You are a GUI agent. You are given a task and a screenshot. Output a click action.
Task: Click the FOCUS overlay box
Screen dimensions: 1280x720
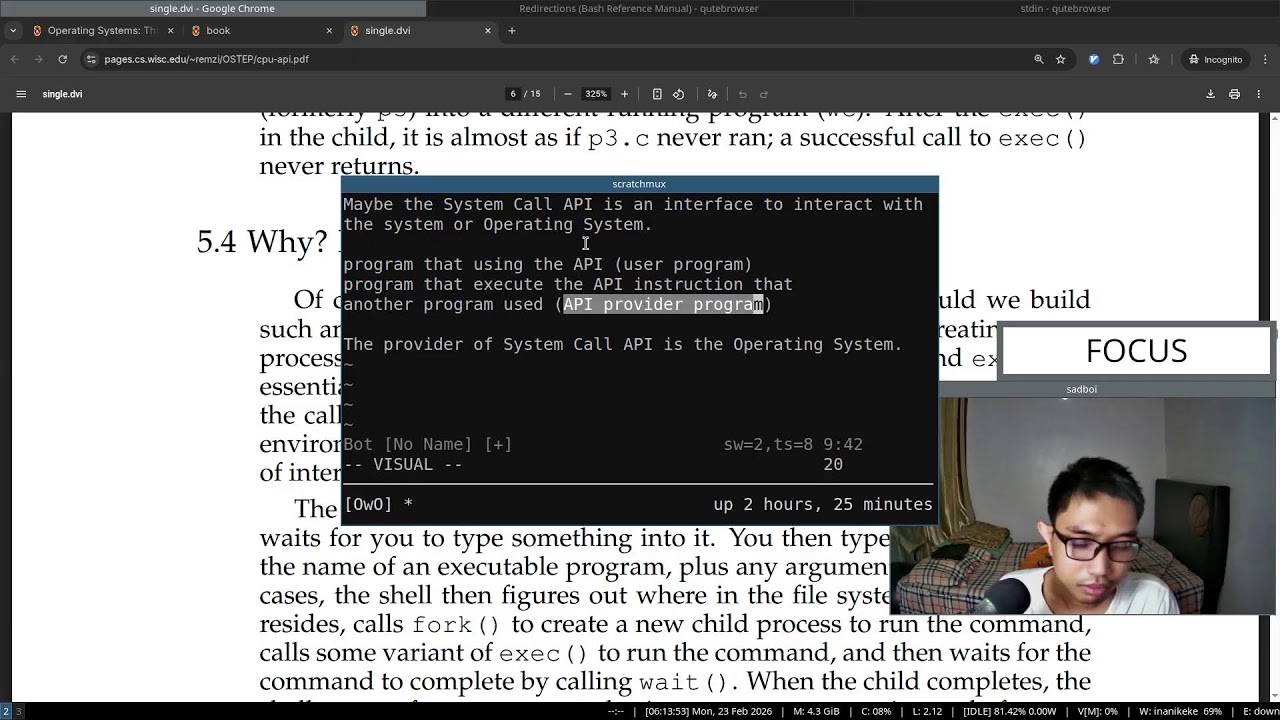click(1136, 351)
